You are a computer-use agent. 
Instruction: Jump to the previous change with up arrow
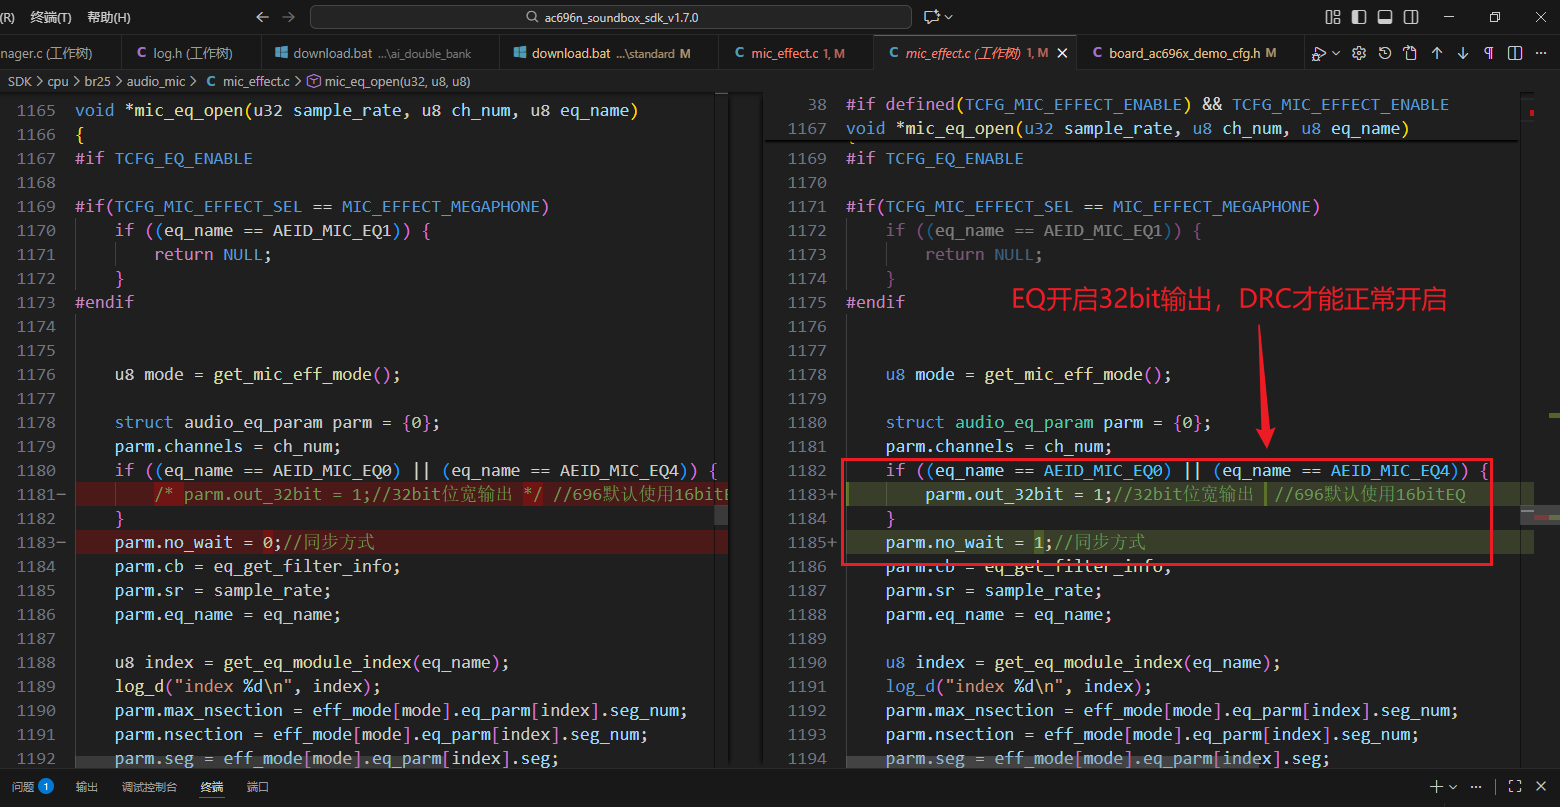coord(1437,53)
